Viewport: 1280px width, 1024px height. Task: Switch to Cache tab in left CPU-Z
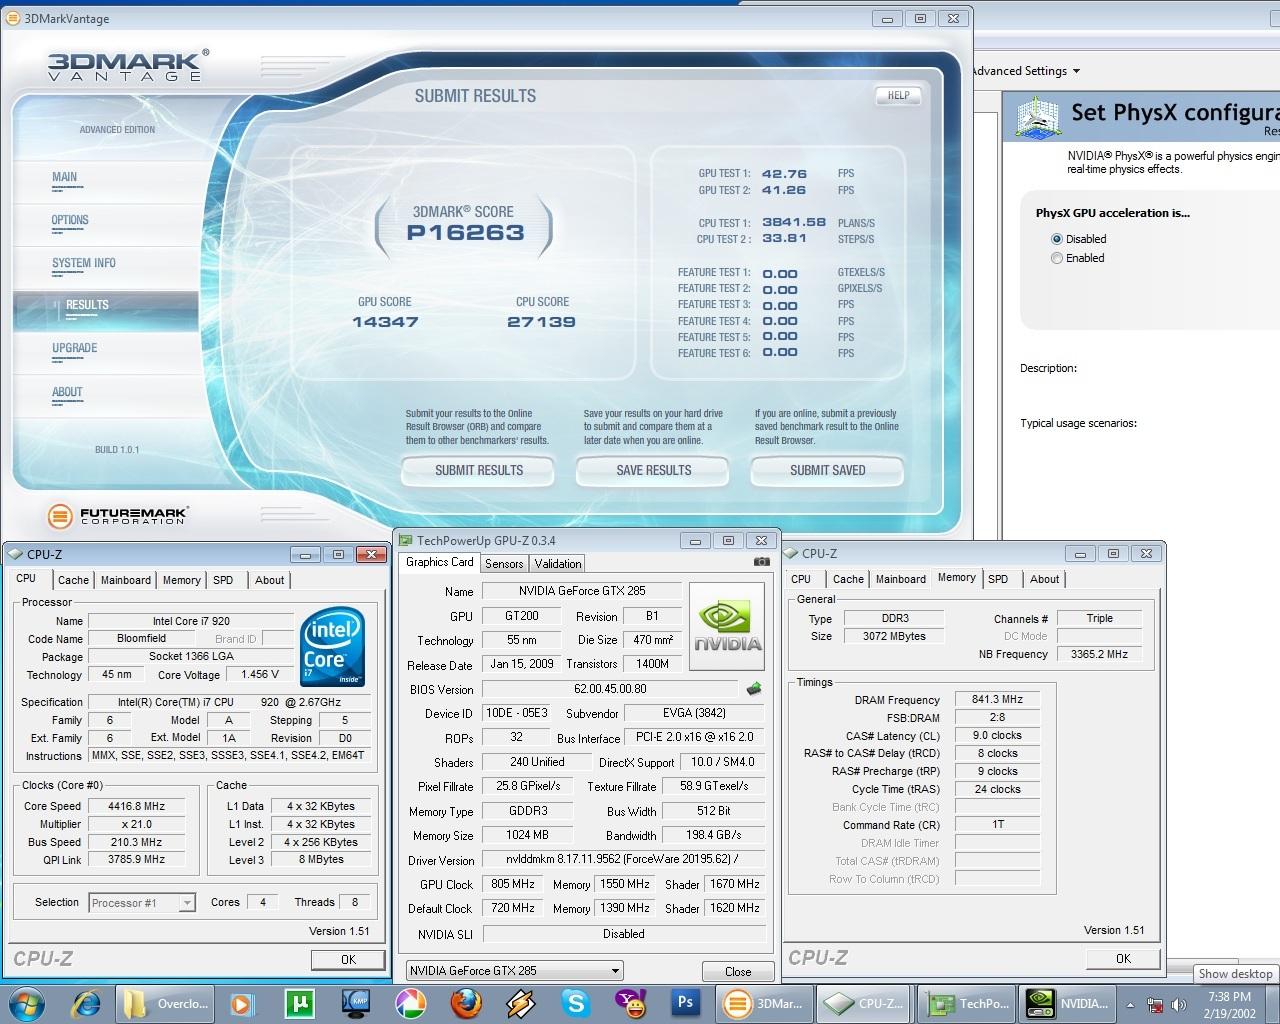pyautogui.click(x=73, y=580)
